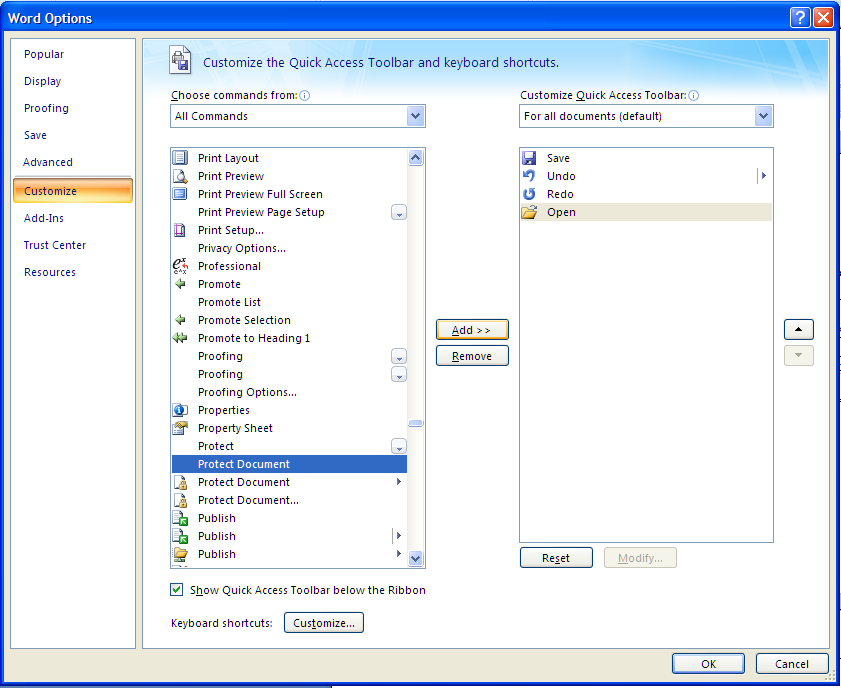The height and width of the screenshot is (688, 841).
Task: Click the padlock icon beside Protect Document...
Action: [181, 482]
